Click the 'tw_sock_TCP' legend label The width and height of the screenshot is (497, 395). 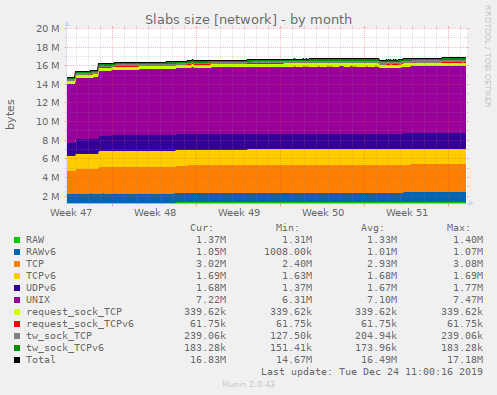point(59,336)
